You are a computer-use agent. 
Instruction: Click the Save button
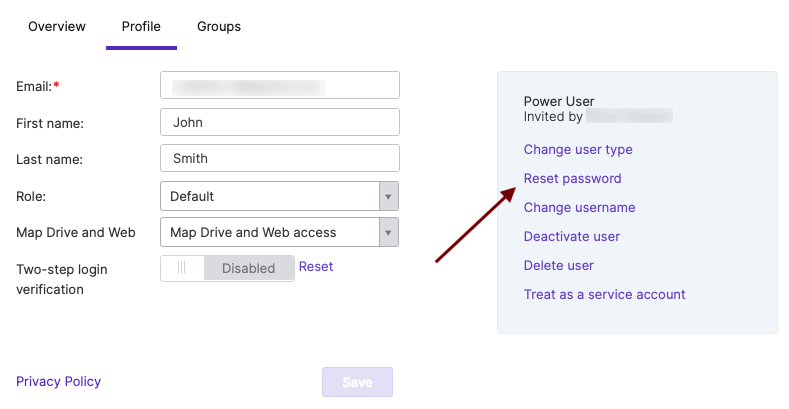pyautogui.click(x=357, y=382)
